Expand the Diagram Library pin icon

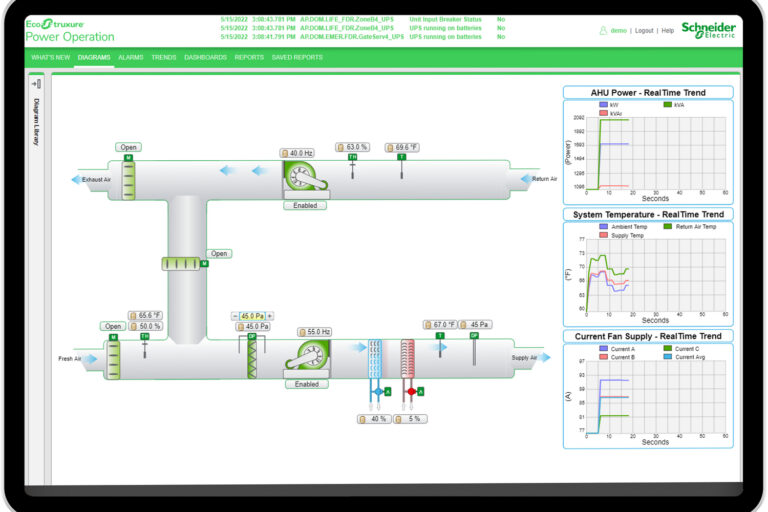coord(36,84)
